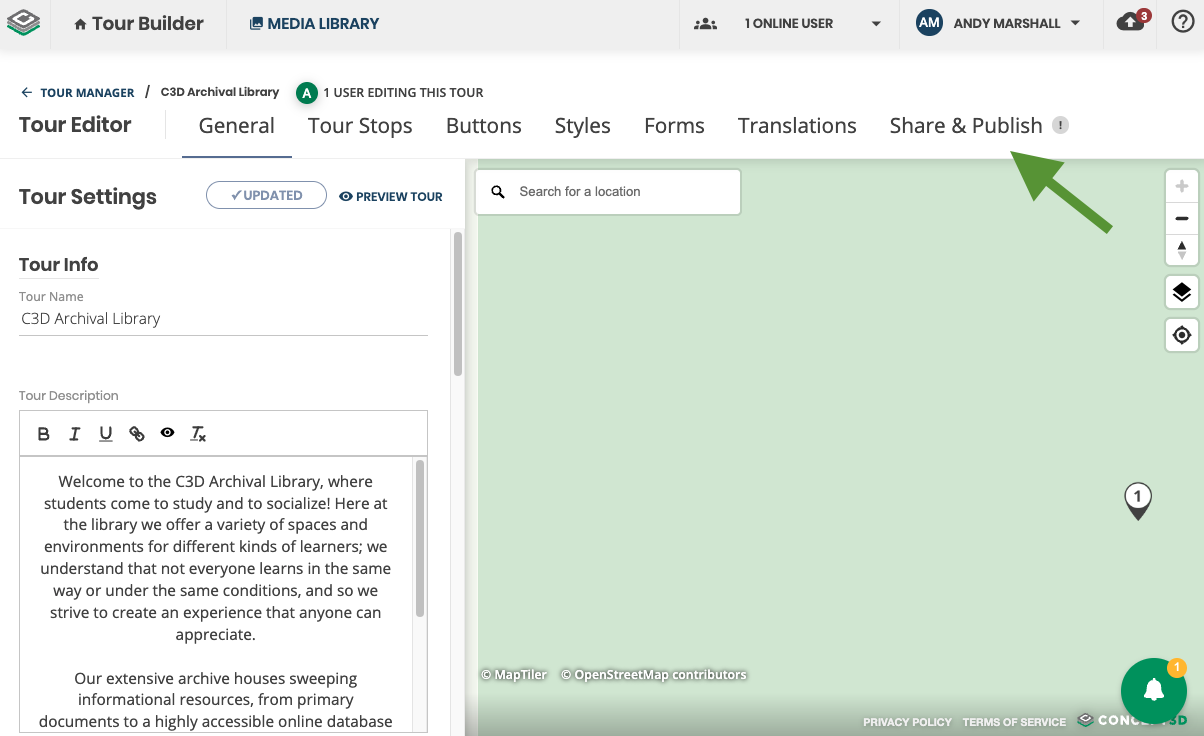Toggle bold in the Tour Description editor
The width and height of the screenshot is (1204, 736).
pos(43,433)
